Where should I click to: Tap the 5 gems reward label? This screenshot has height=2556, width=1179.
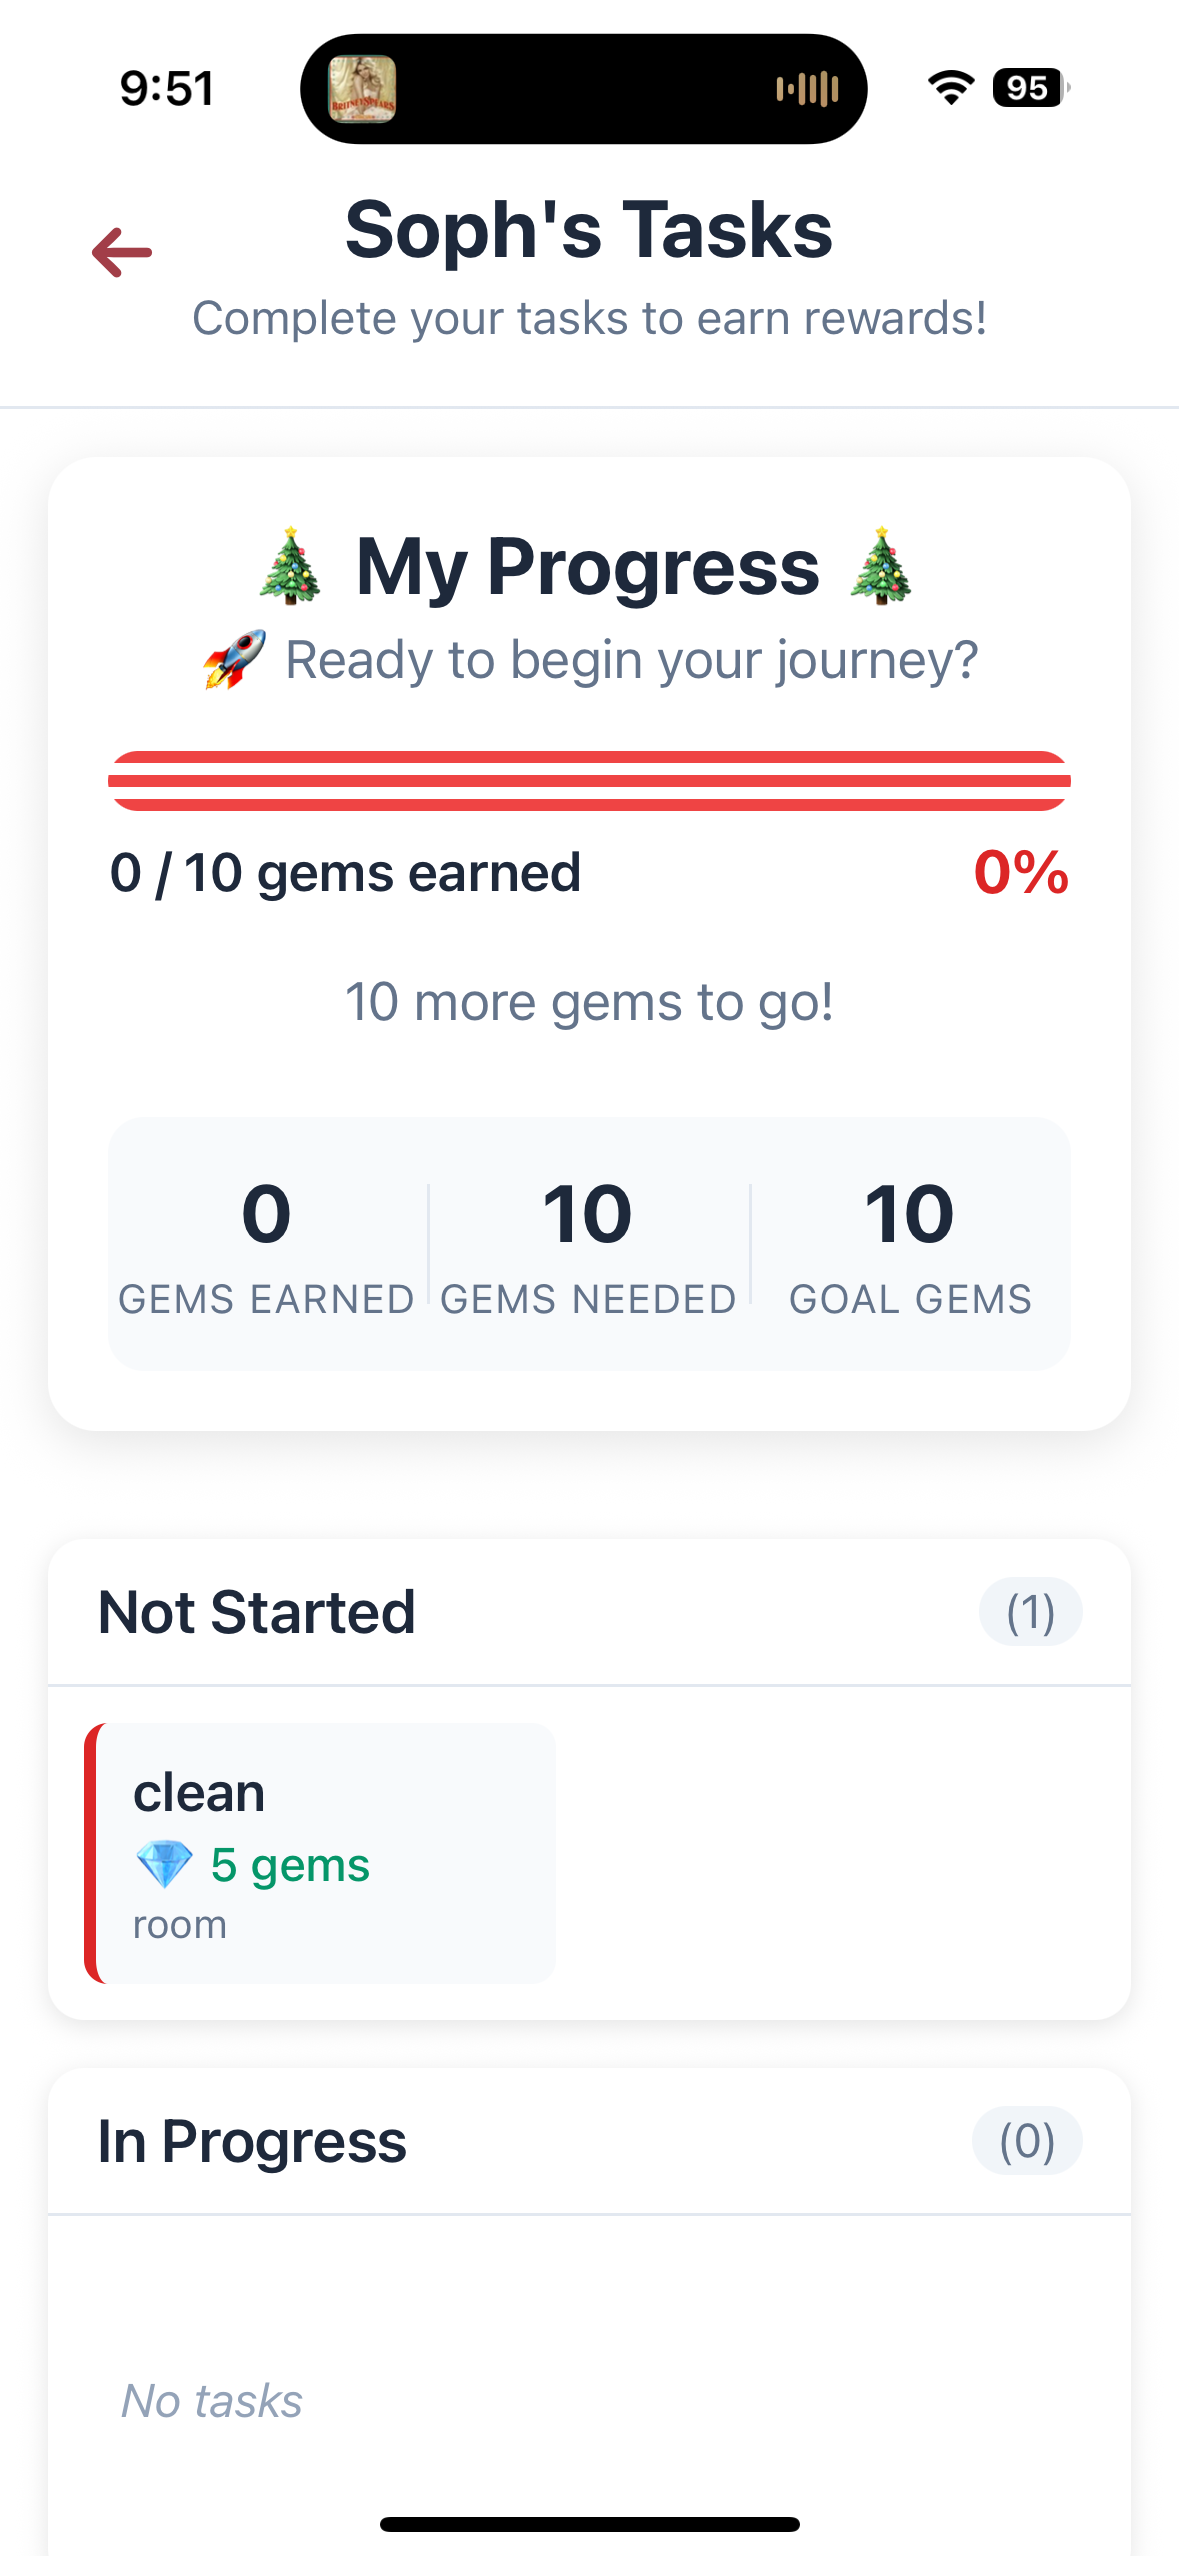[x=290, y=1864]
